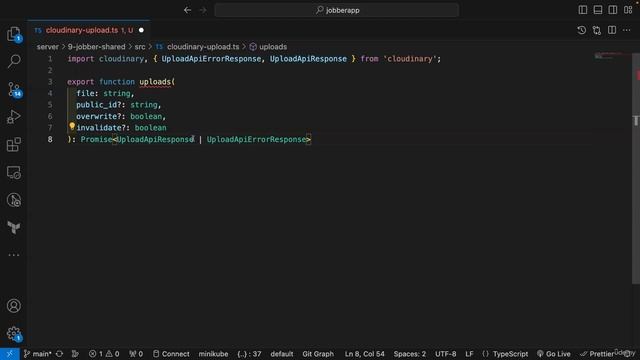Click Connect in the status bar

point(171,354)
